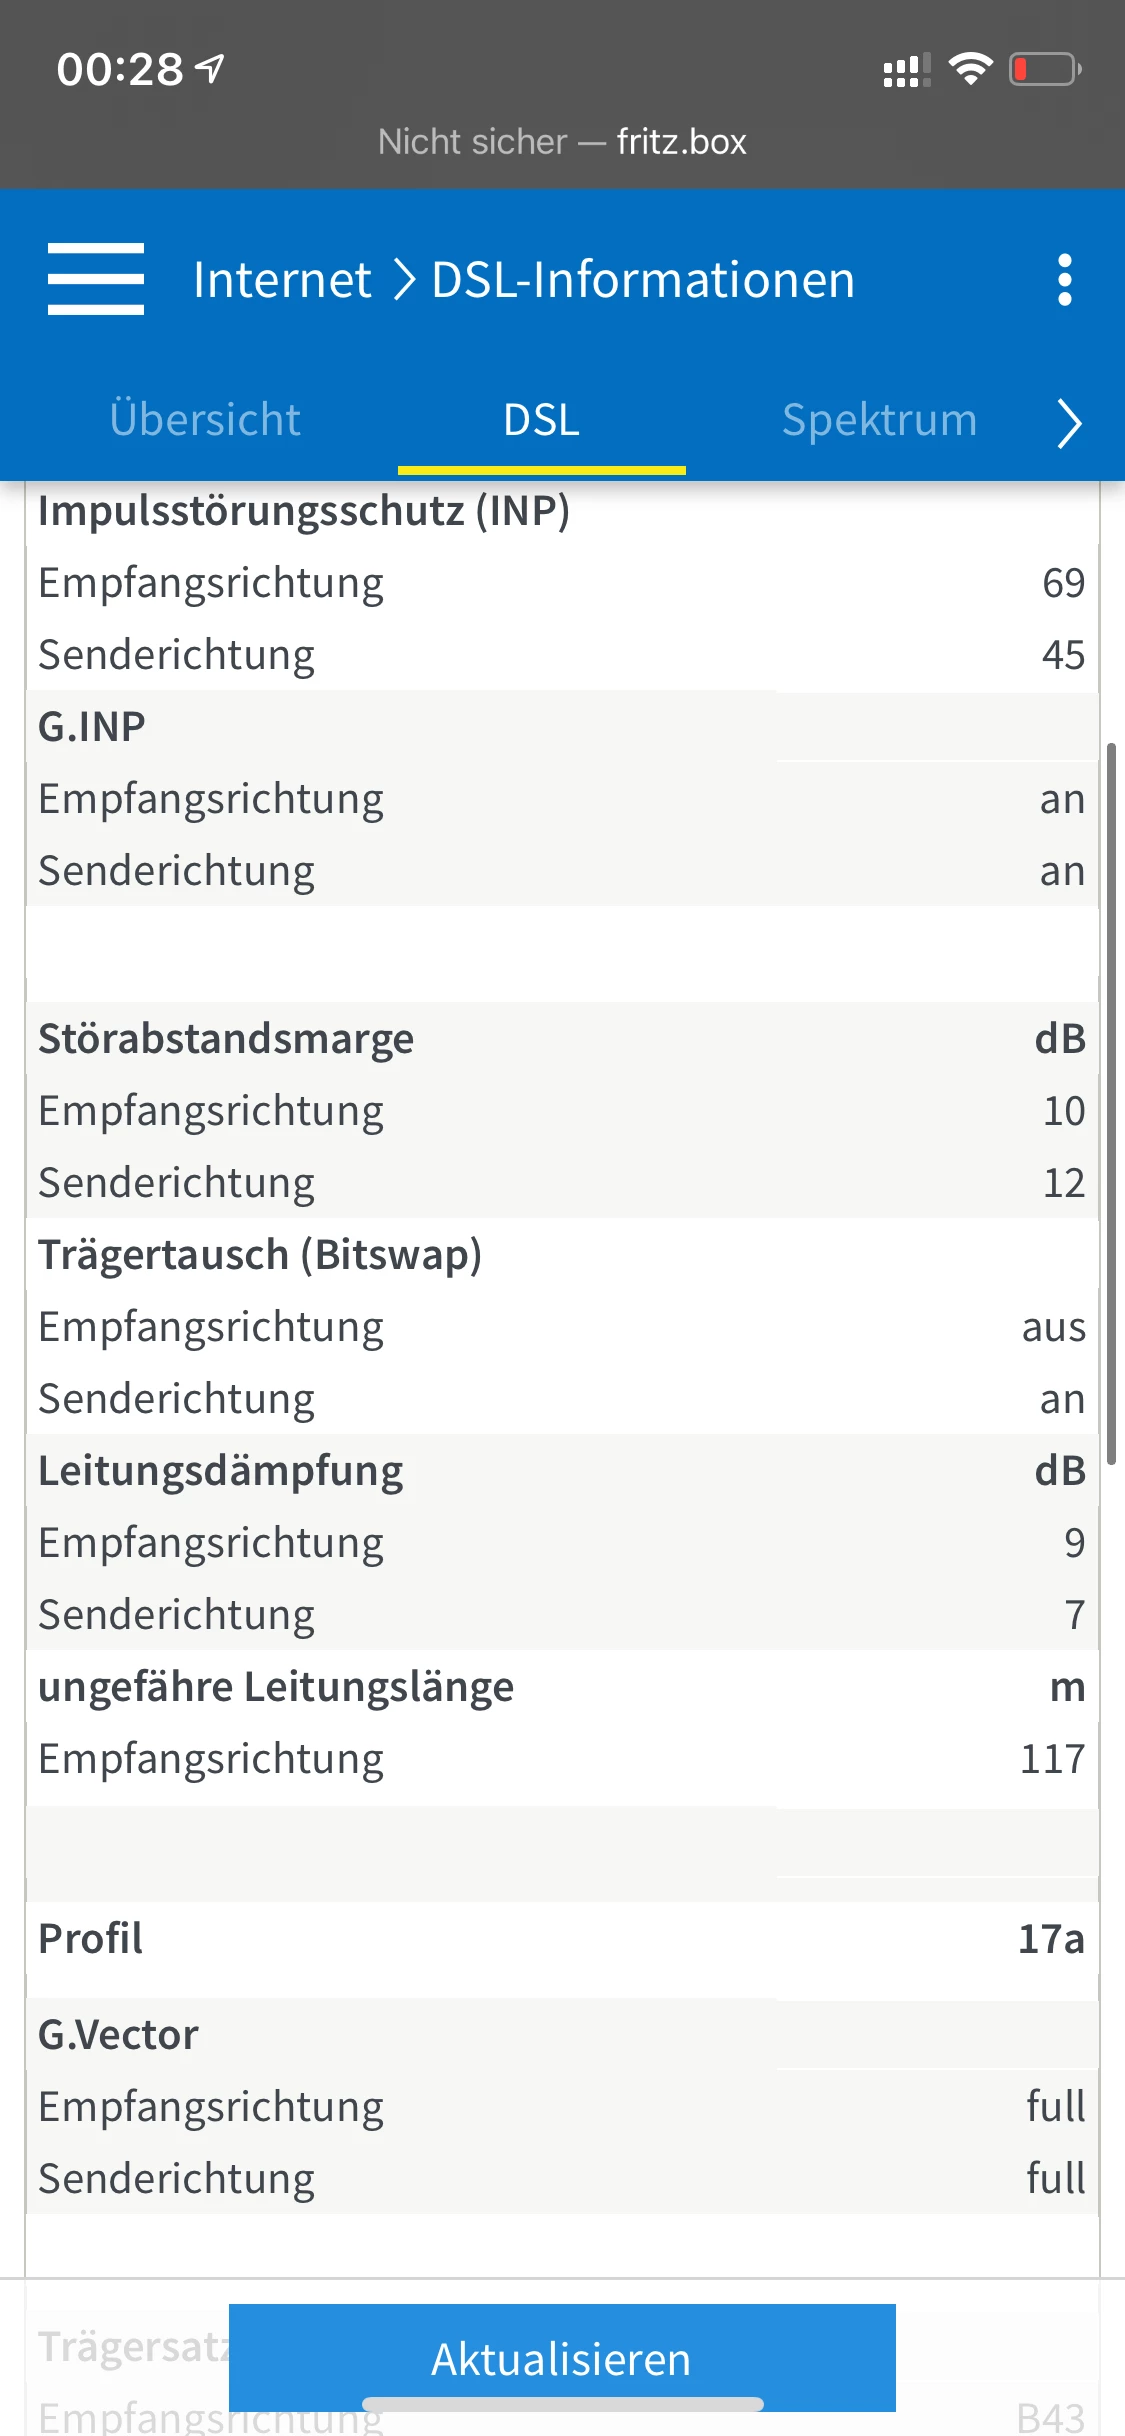Tap the location arrow beside the time
This screenshot has height=2436, width=1125.
pos(210,68)
